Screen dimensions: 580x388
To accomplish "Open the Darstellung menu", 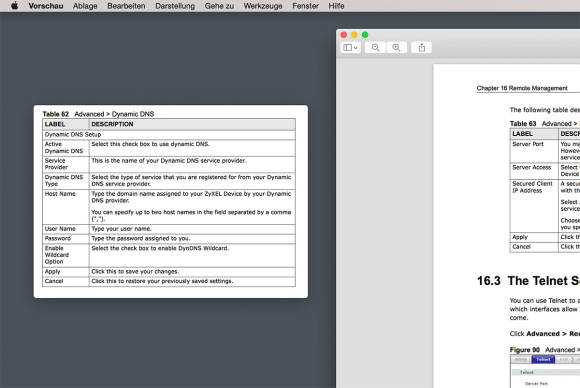I will (x=175, y=6).
